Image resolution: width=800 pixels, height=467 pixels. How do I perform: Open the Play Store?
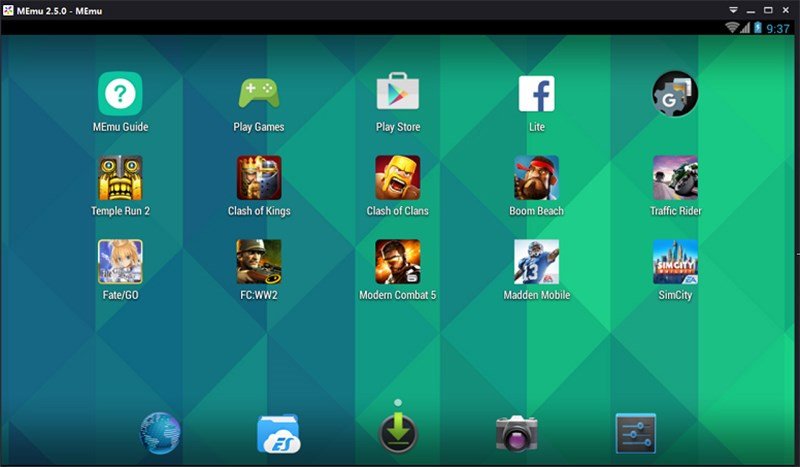(x=397, y=91)
